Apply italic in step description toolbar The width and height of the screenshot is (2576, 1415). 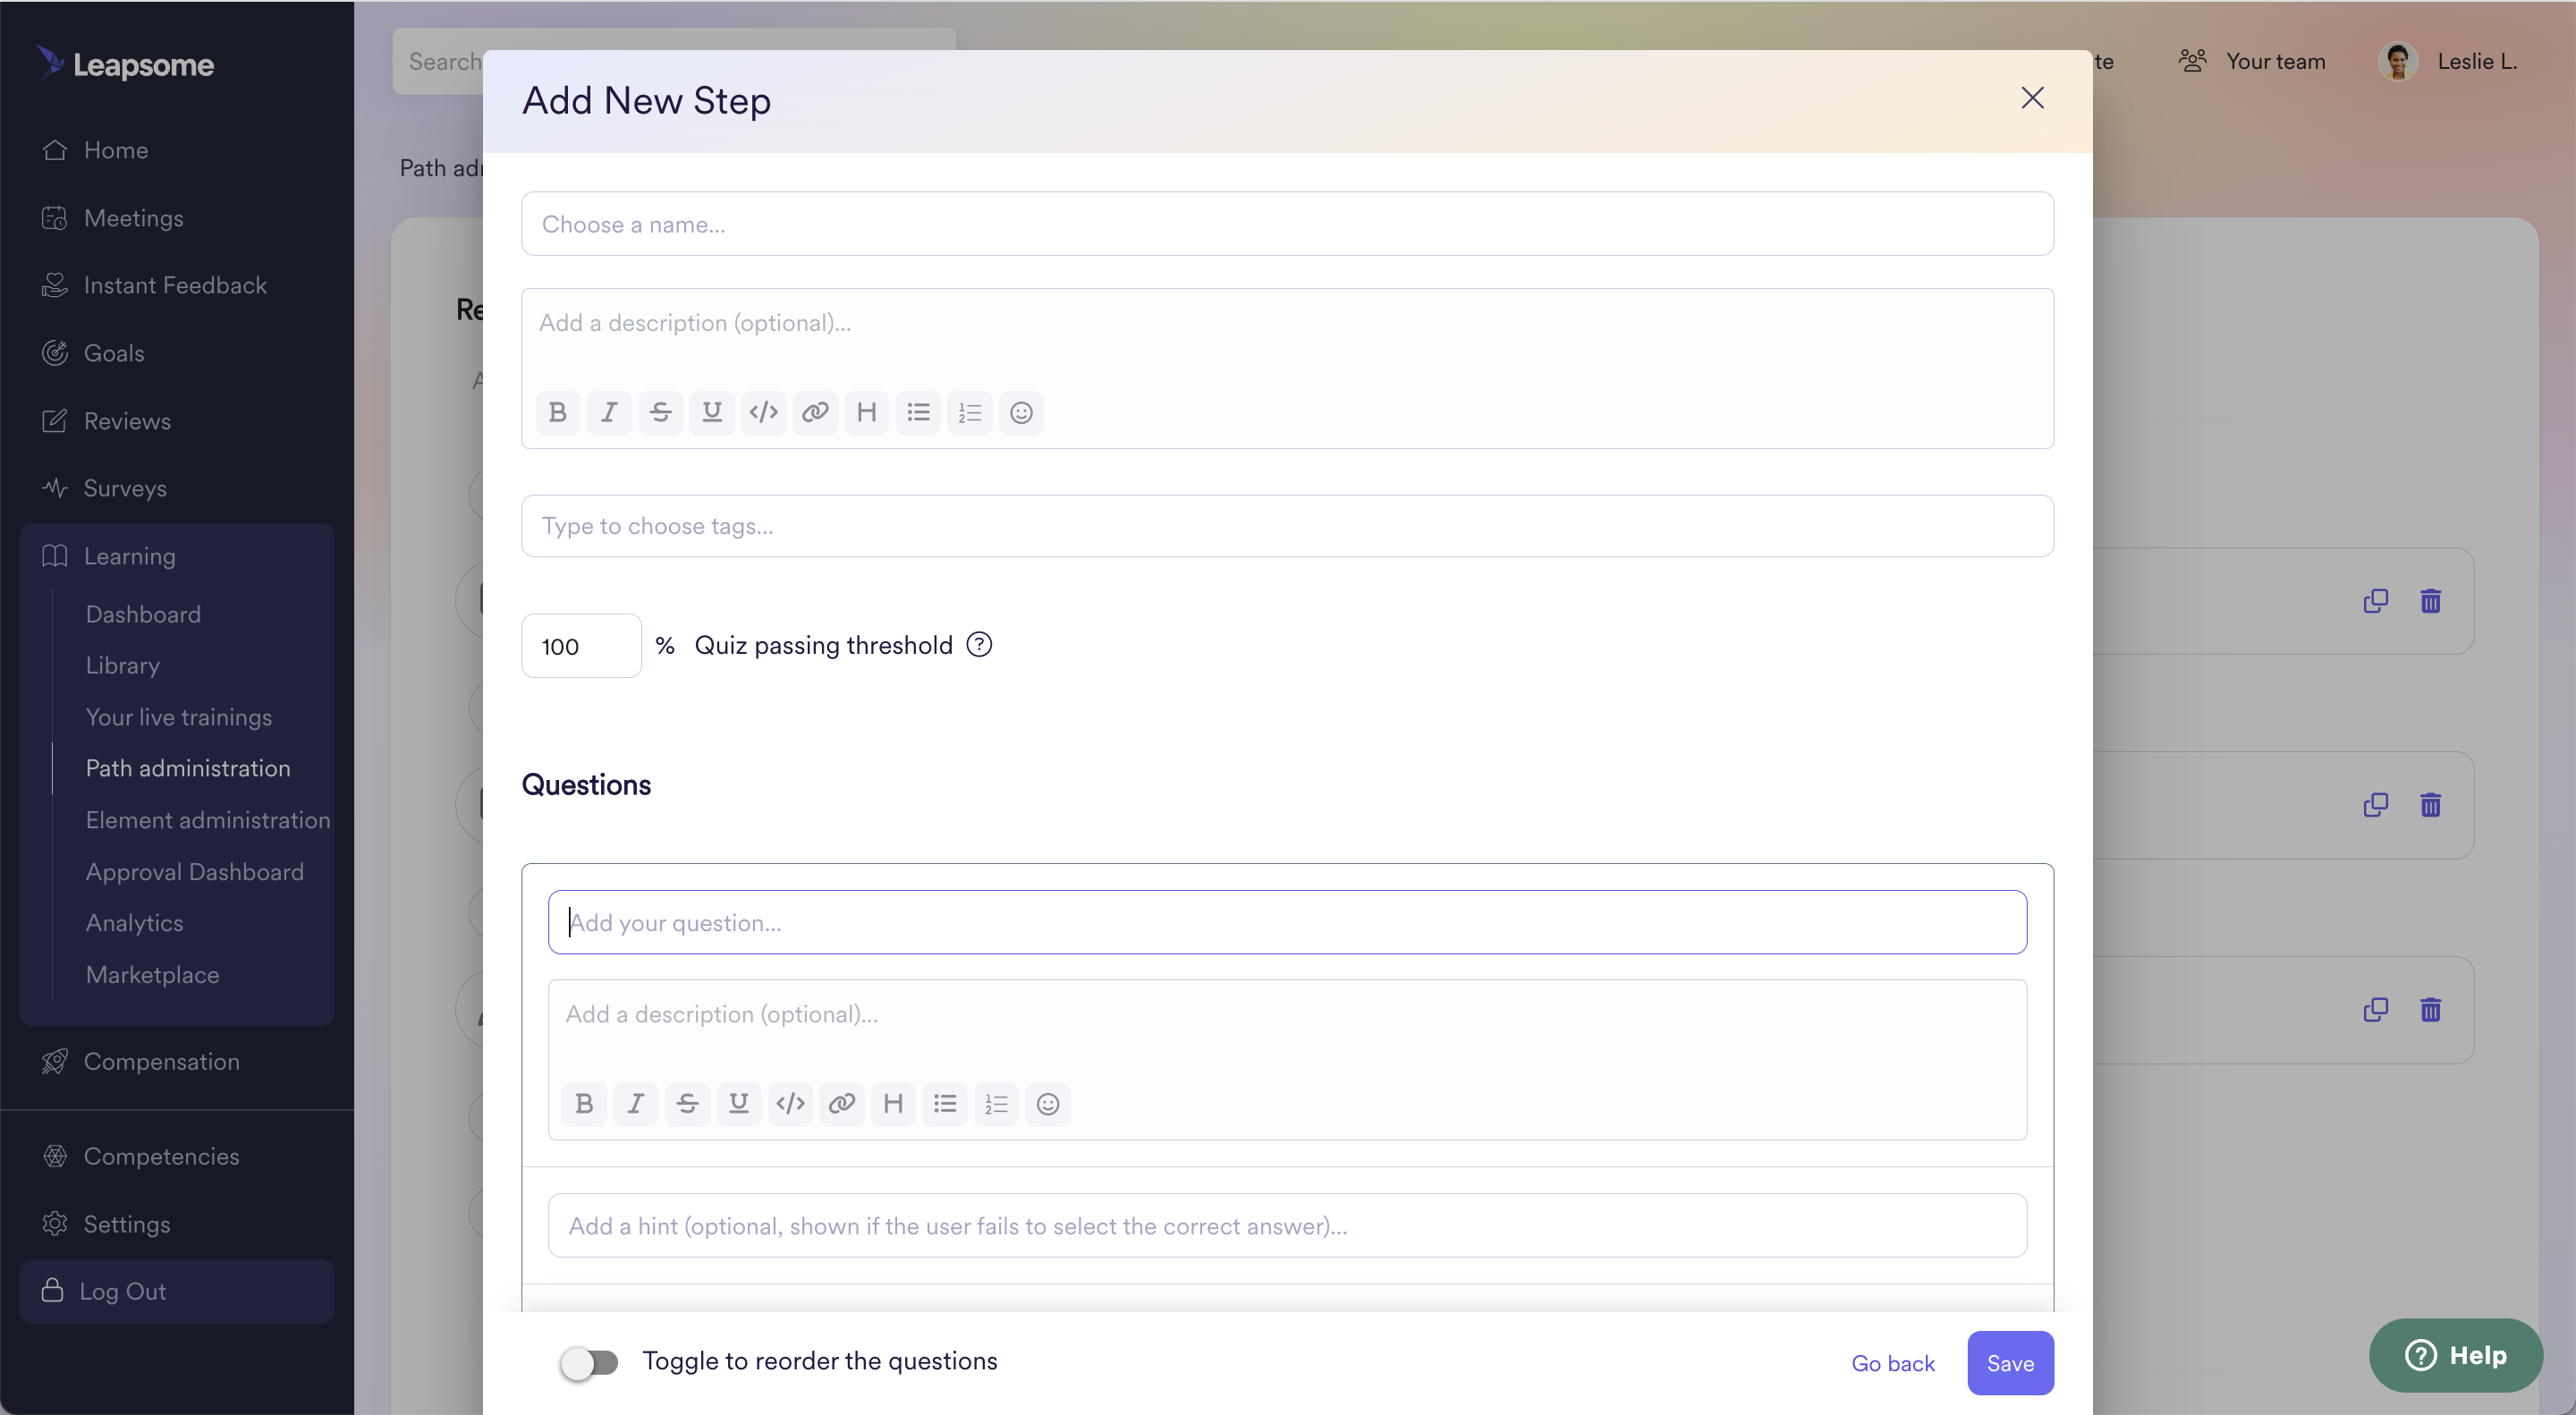[x=609, y=412]
